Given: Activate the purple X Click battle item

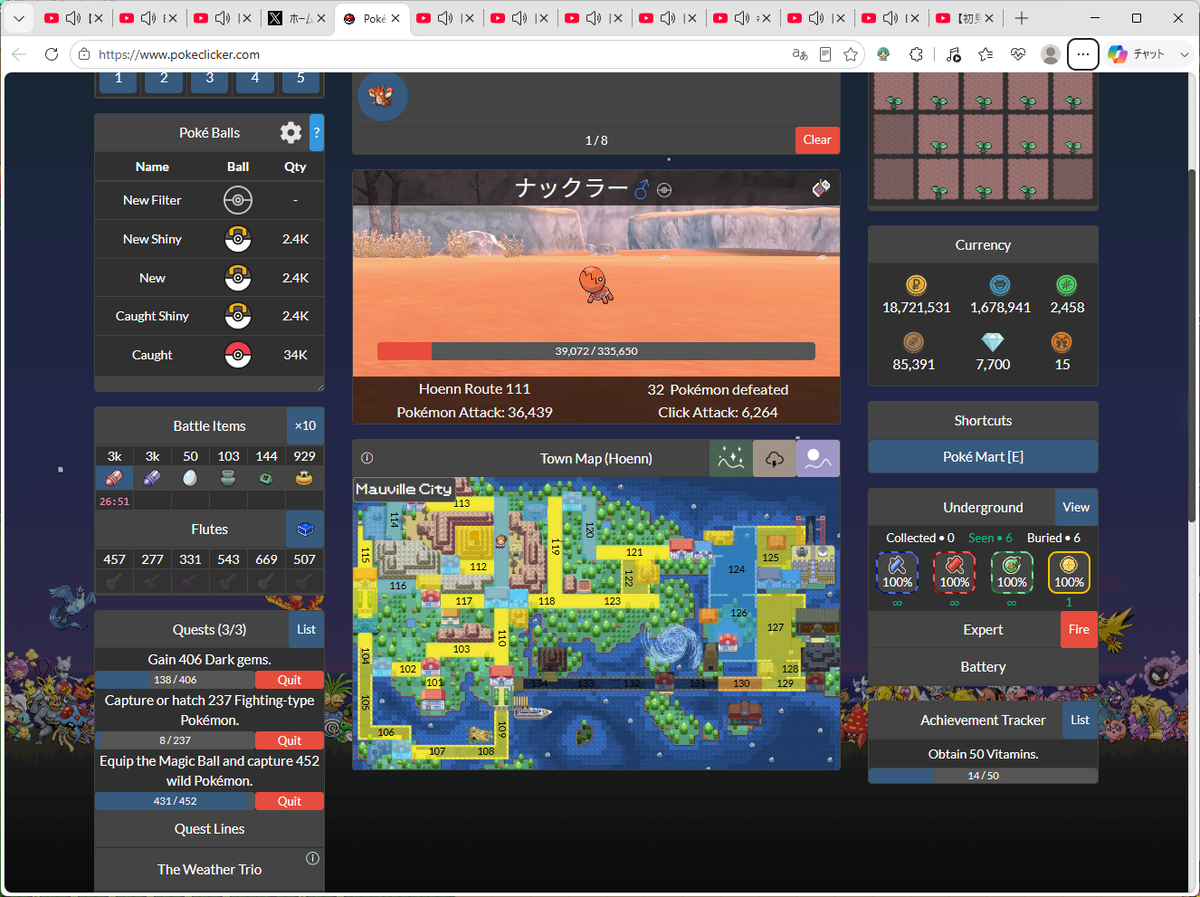Looking at the screenshot, I should click(x=152, y=478).
